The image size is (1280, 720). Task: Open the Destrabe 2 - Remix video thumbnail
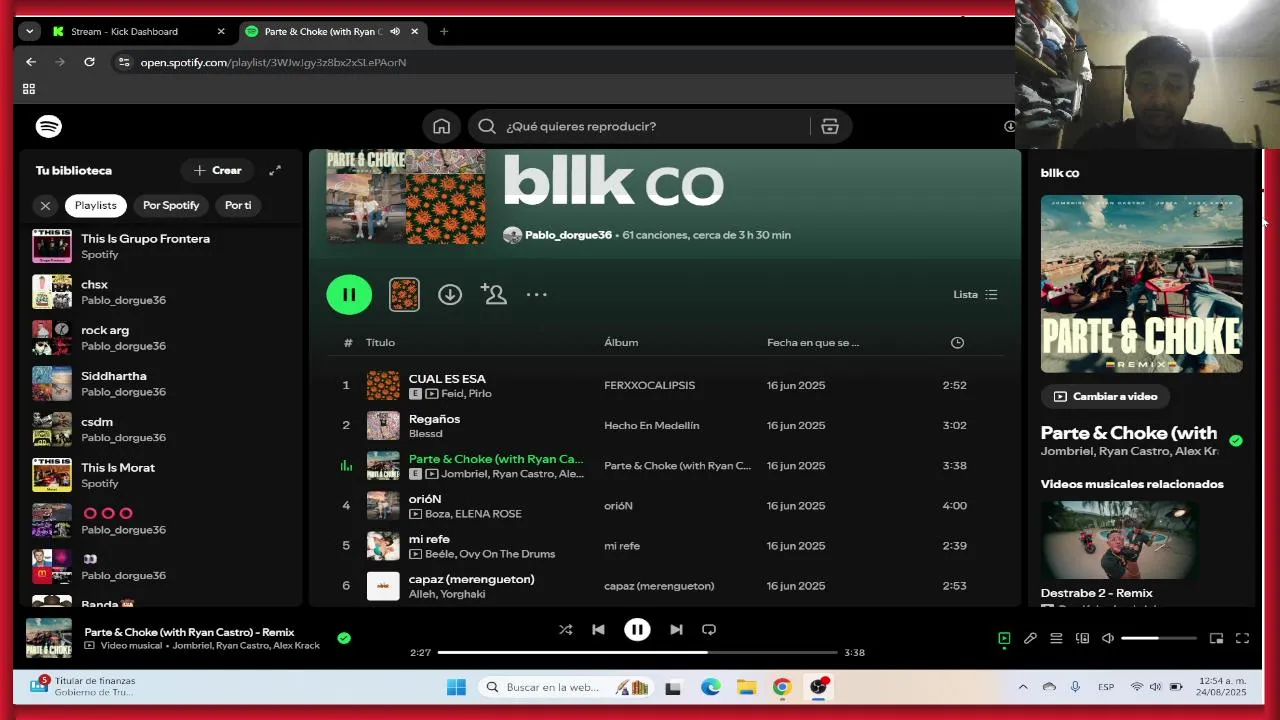click(x=1118, y=540)
